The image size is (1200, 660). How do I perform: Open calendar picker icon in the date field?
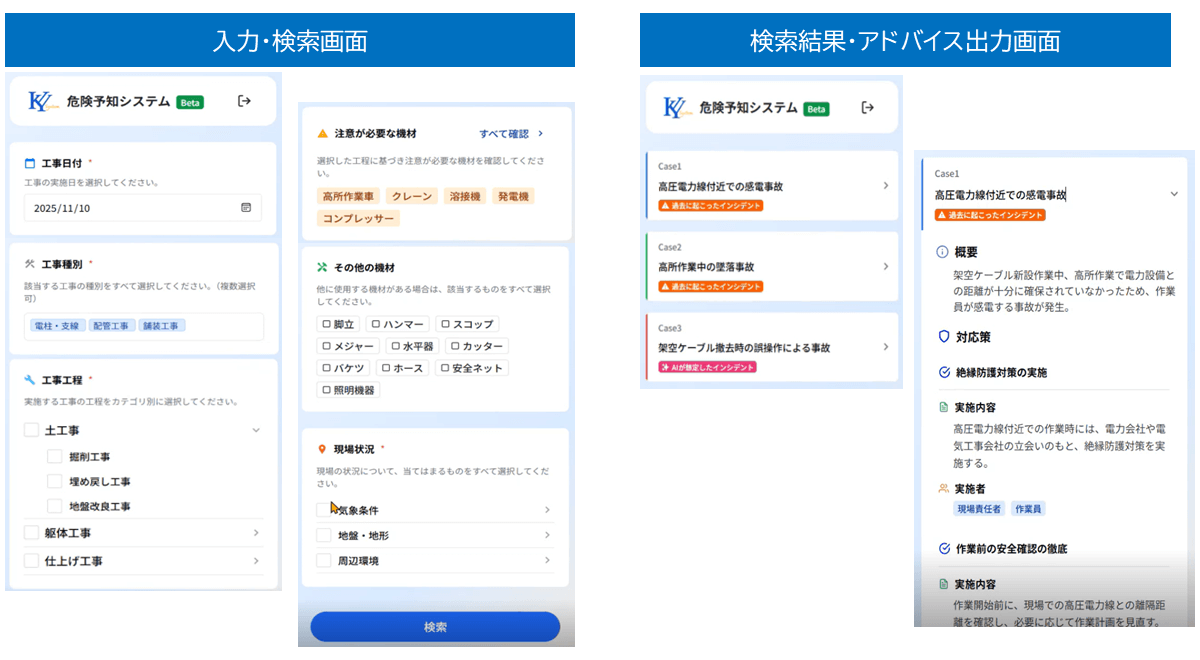(x=246, y=208)
